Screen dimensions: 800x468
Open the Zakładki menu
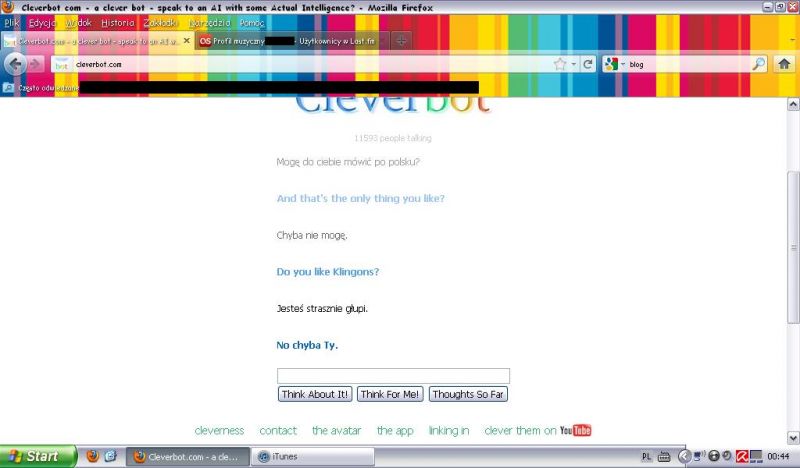click(161, 23)
